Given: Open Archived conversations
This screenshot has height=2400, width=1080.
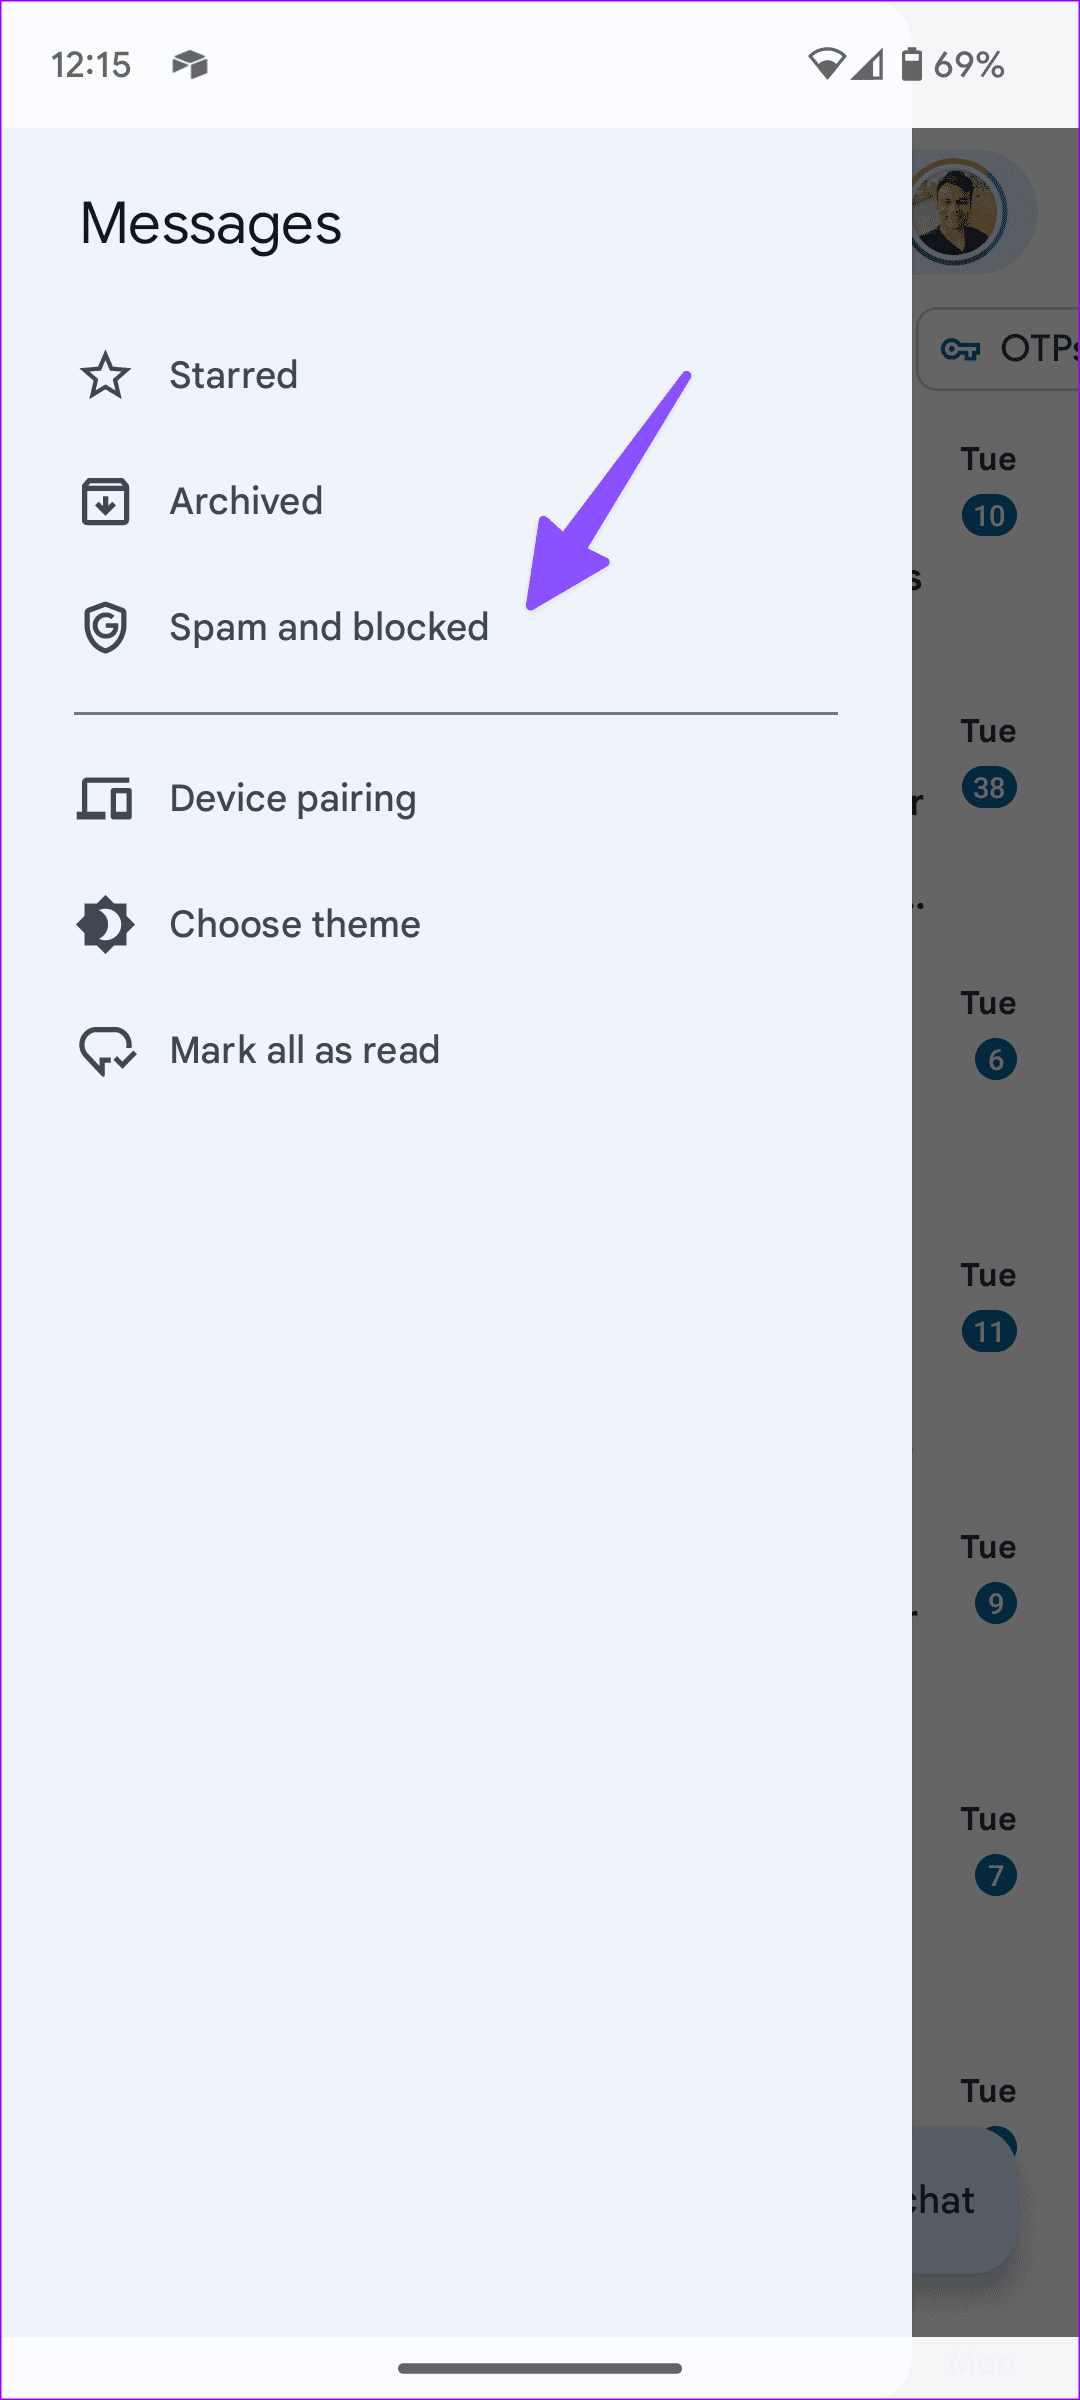Looking at the screenshot, I should point(246,501).
